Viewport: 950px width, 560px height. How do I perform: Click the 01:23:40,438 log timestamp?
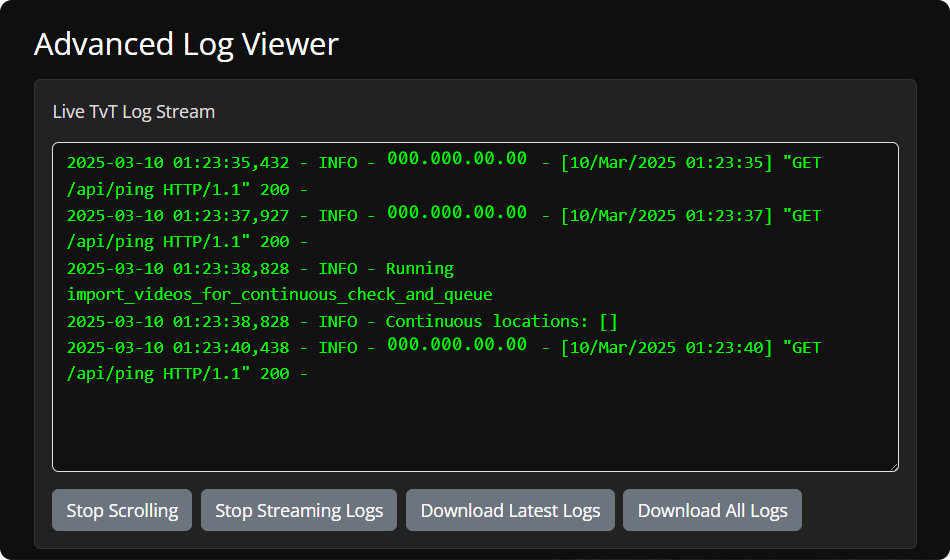[231, 348]
